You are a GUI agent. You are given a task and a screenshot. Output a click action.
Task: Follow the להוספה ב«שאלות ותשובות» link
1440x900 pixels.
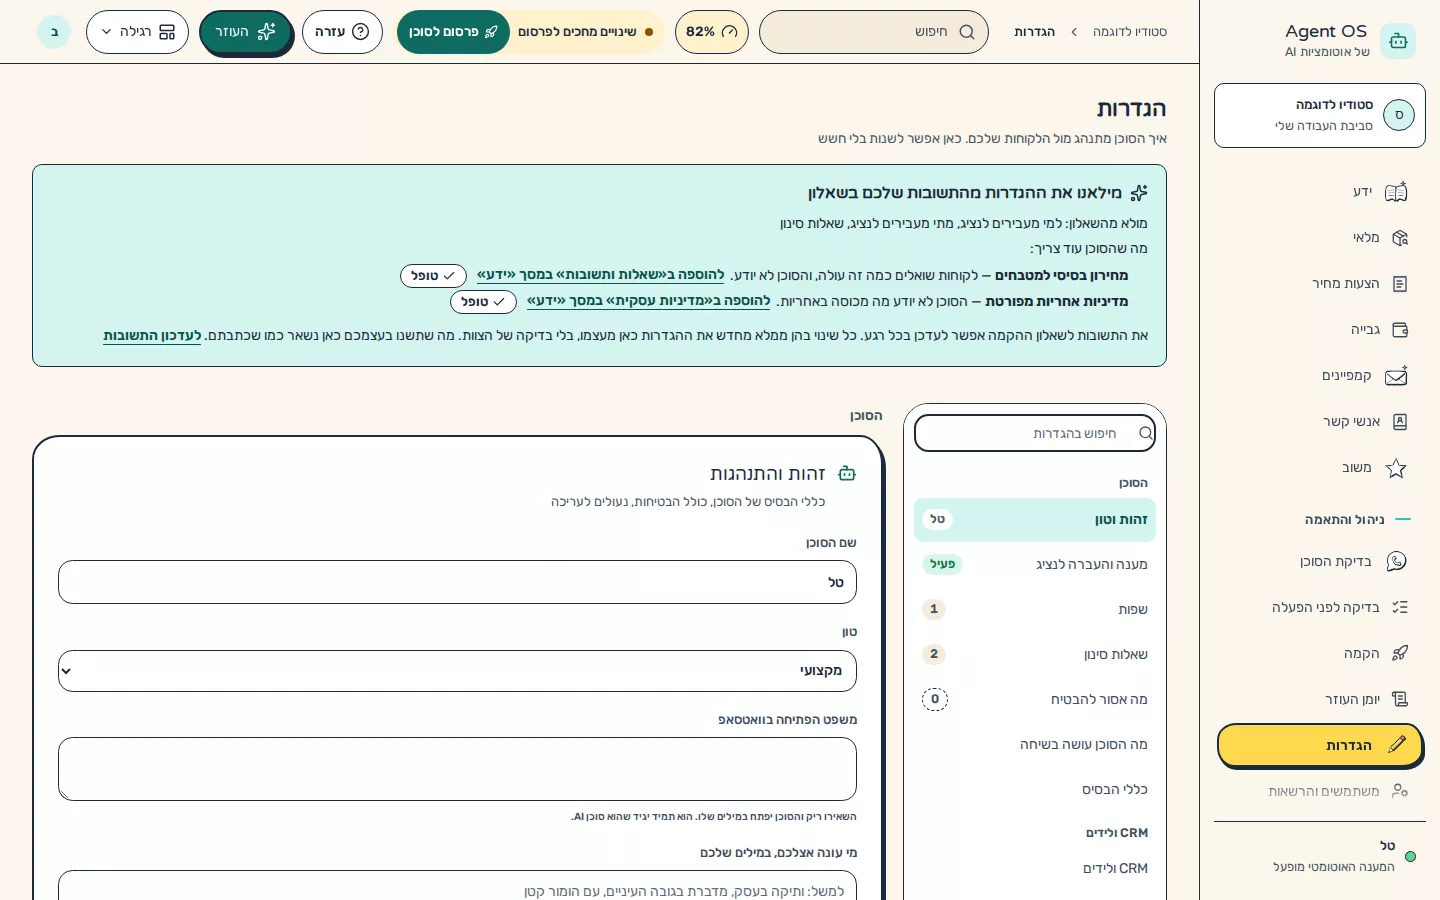click(600, 275)
